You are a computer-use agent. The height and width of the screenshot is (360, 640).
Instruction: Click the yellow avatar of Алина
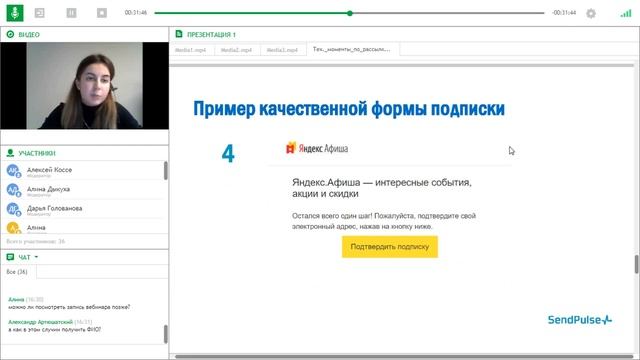(x=13, y=227)
